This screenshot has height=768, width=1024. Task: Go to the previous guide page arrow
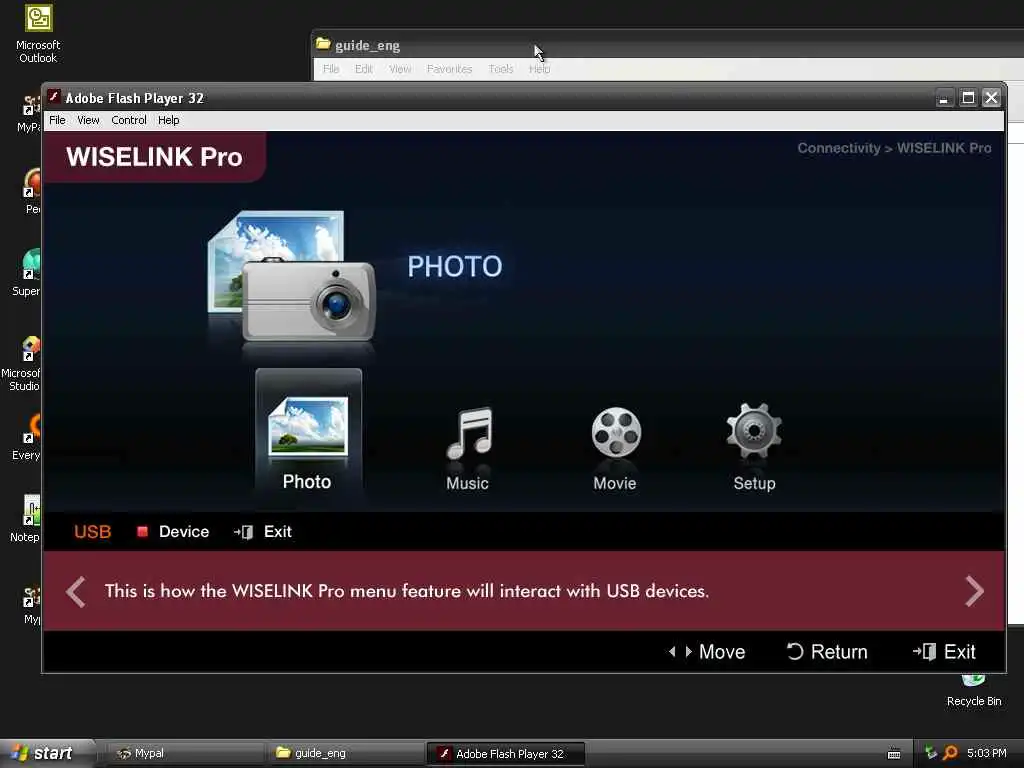coord(76,592)
